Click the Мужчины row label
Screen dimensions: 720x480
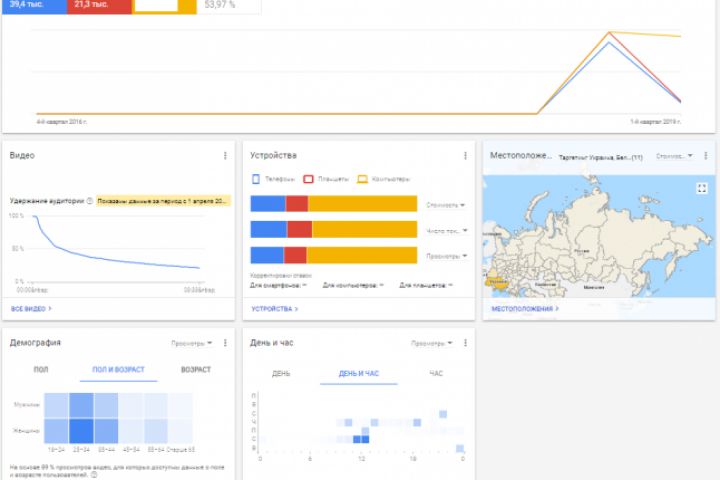[27, 405]
